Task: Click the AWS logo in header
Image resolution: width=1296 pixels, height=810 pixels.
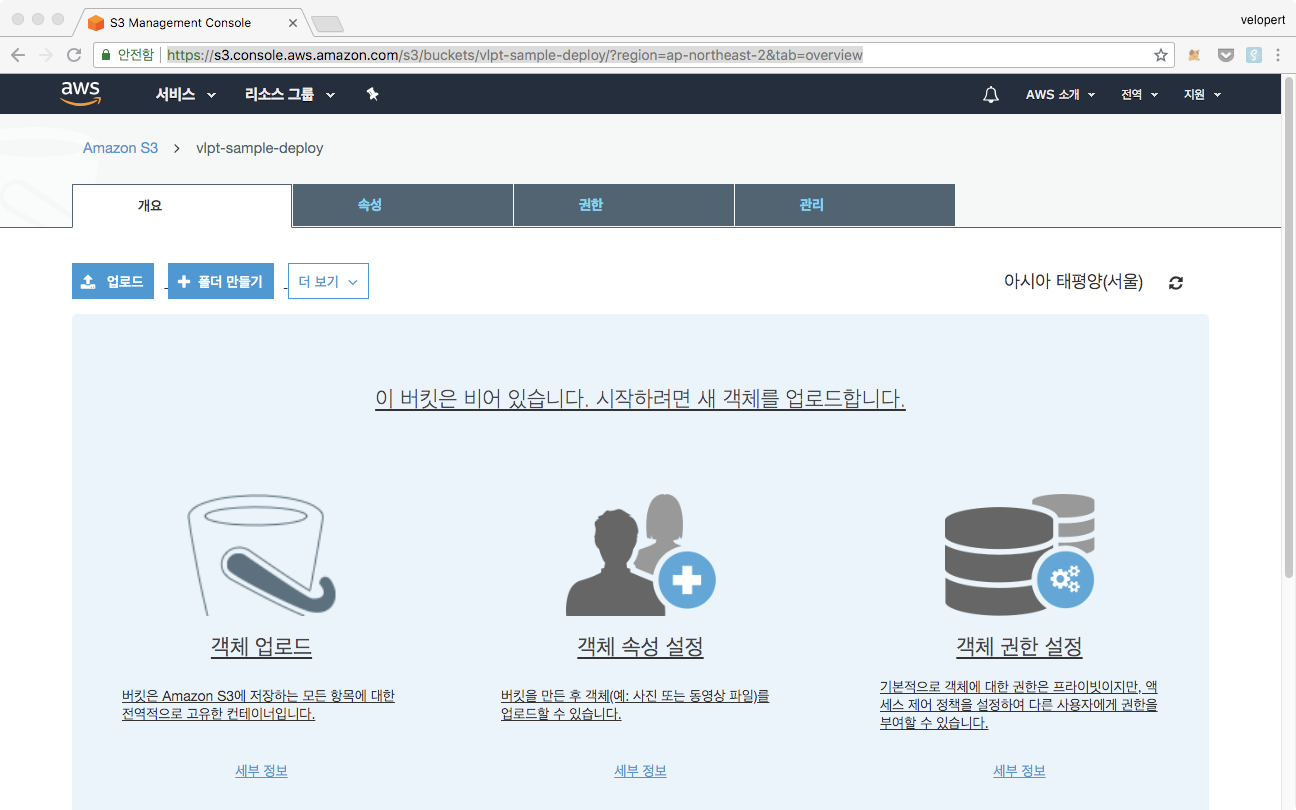Action: click(x=81, y=93)
